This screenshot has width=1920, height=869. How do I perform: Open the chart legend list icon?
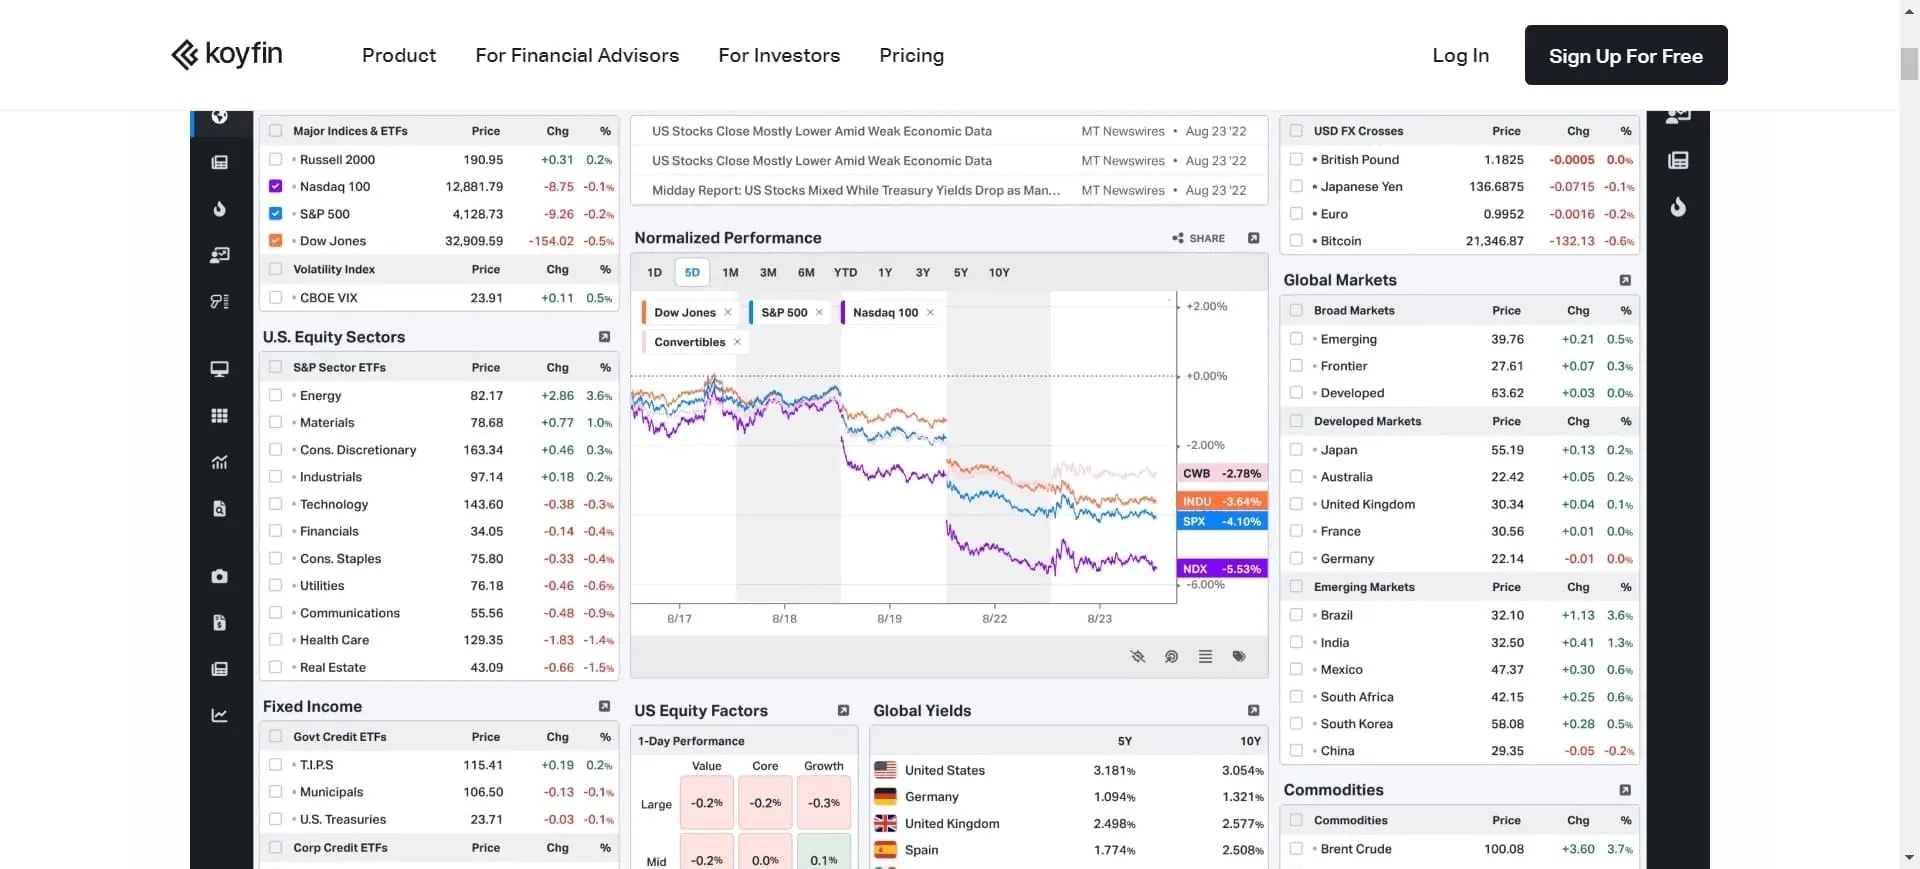[1205, 657]
